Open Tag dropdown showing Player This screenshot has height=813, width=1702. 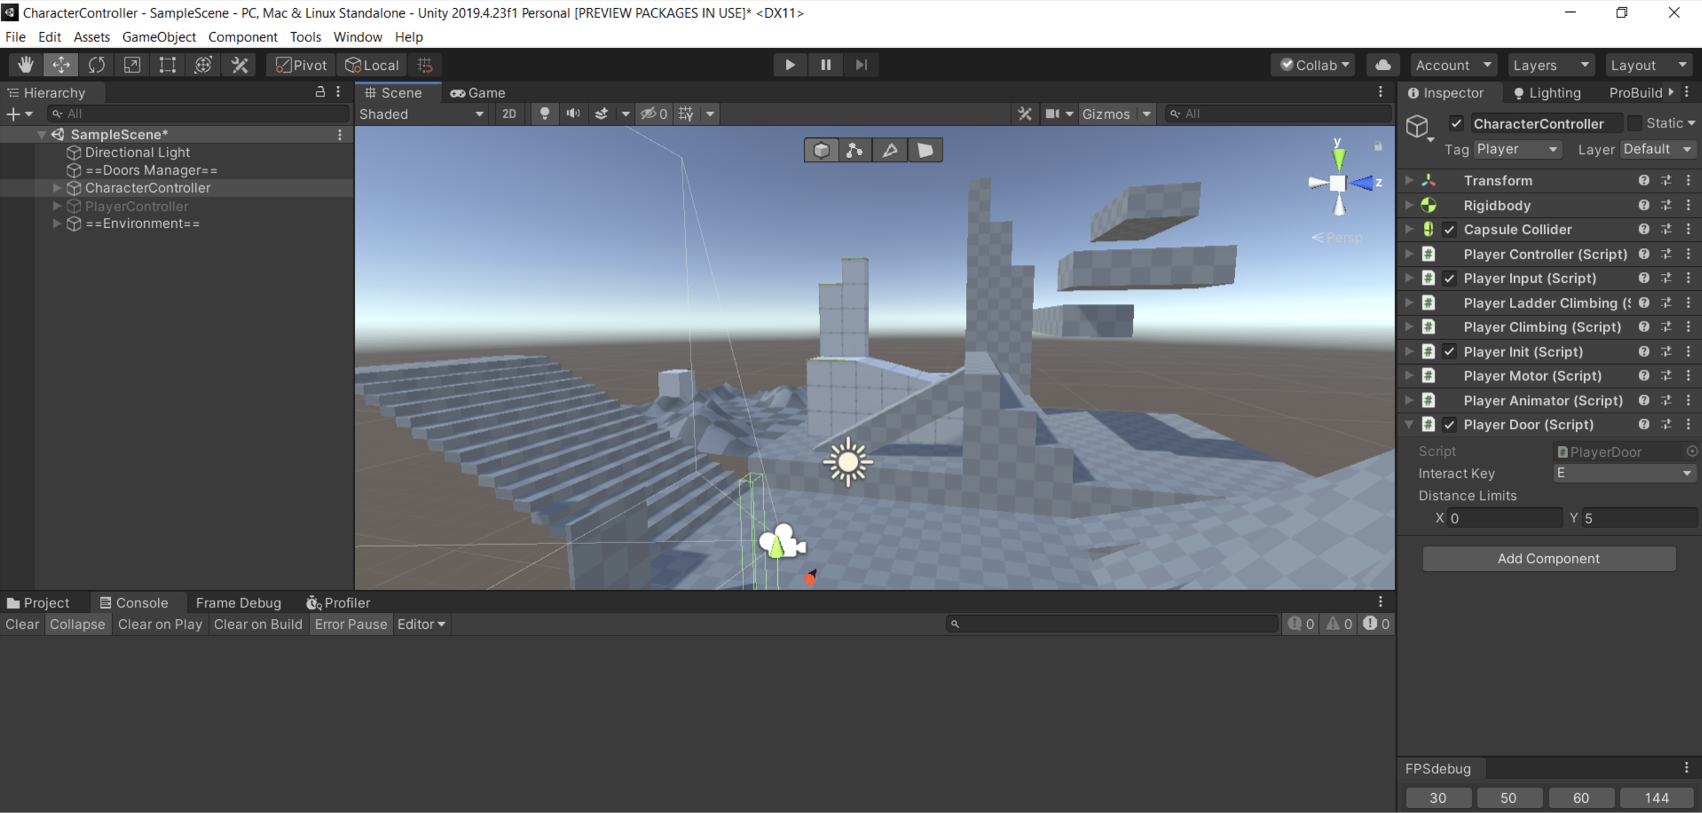(1517, 149)
